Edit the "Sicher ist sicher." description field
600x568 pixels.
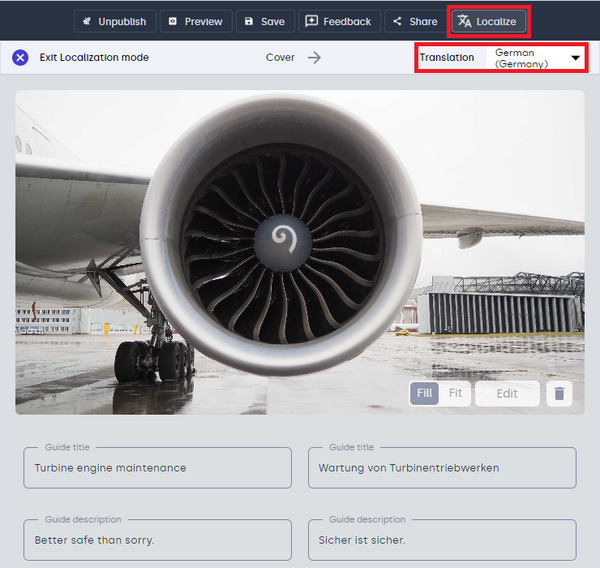coord(441,540)
